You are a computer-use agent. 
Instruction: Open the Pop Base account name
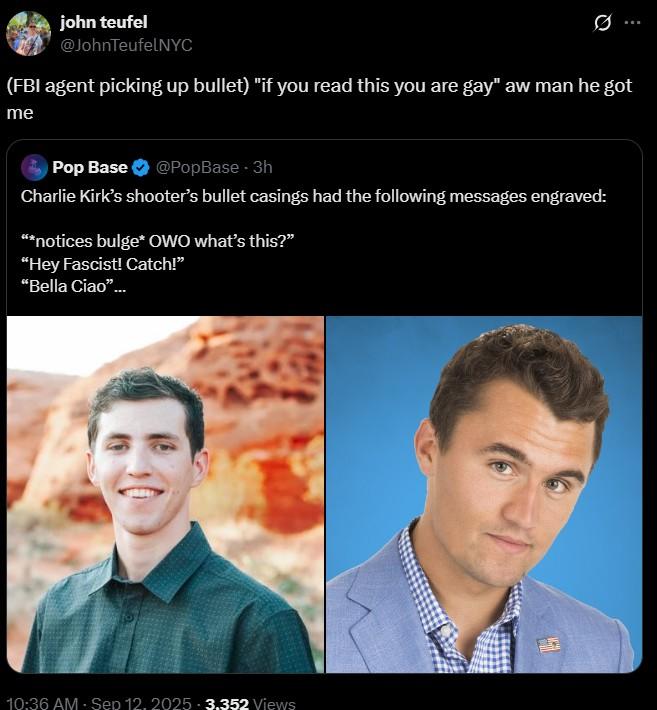point(89,167)
